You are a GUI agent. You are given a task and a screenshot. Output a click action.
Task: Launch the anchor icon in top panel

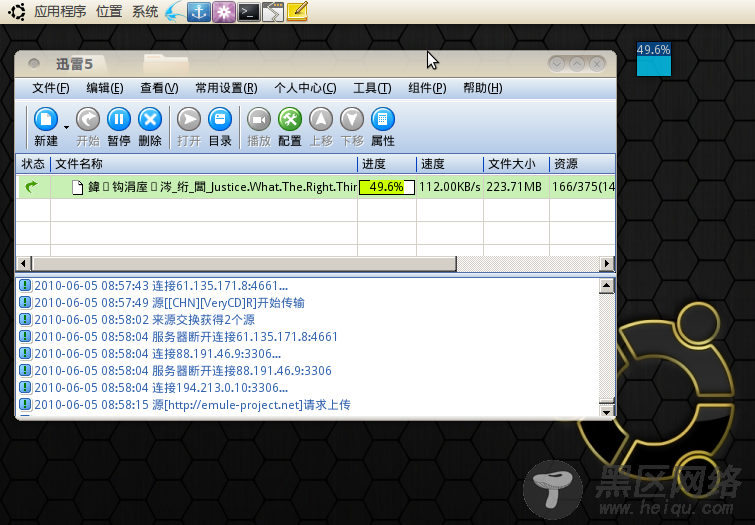pyautogui.click(x=199, y=12)
